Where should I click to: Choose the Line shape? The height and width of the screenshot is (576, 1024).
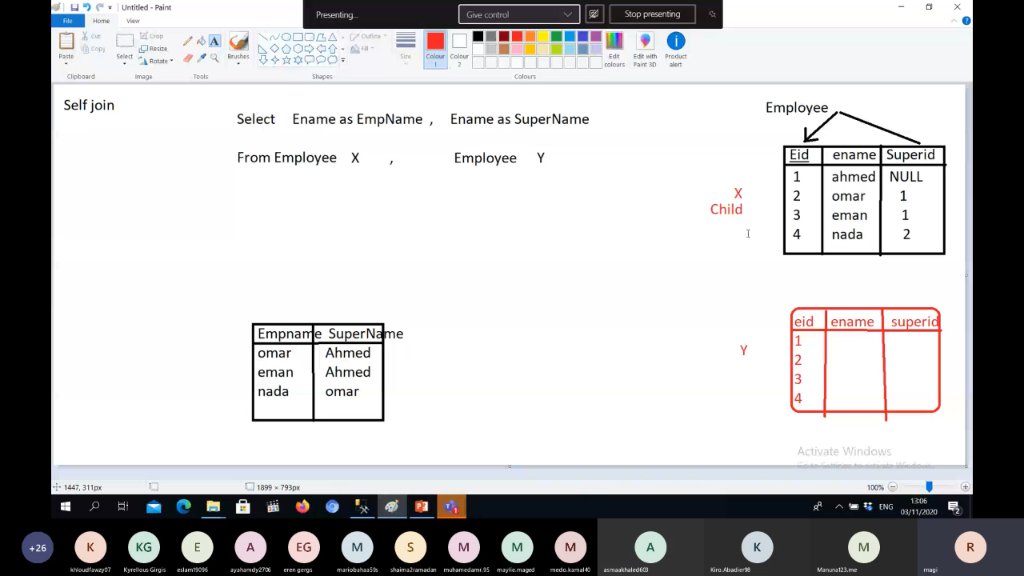click(x=263, y=37)
